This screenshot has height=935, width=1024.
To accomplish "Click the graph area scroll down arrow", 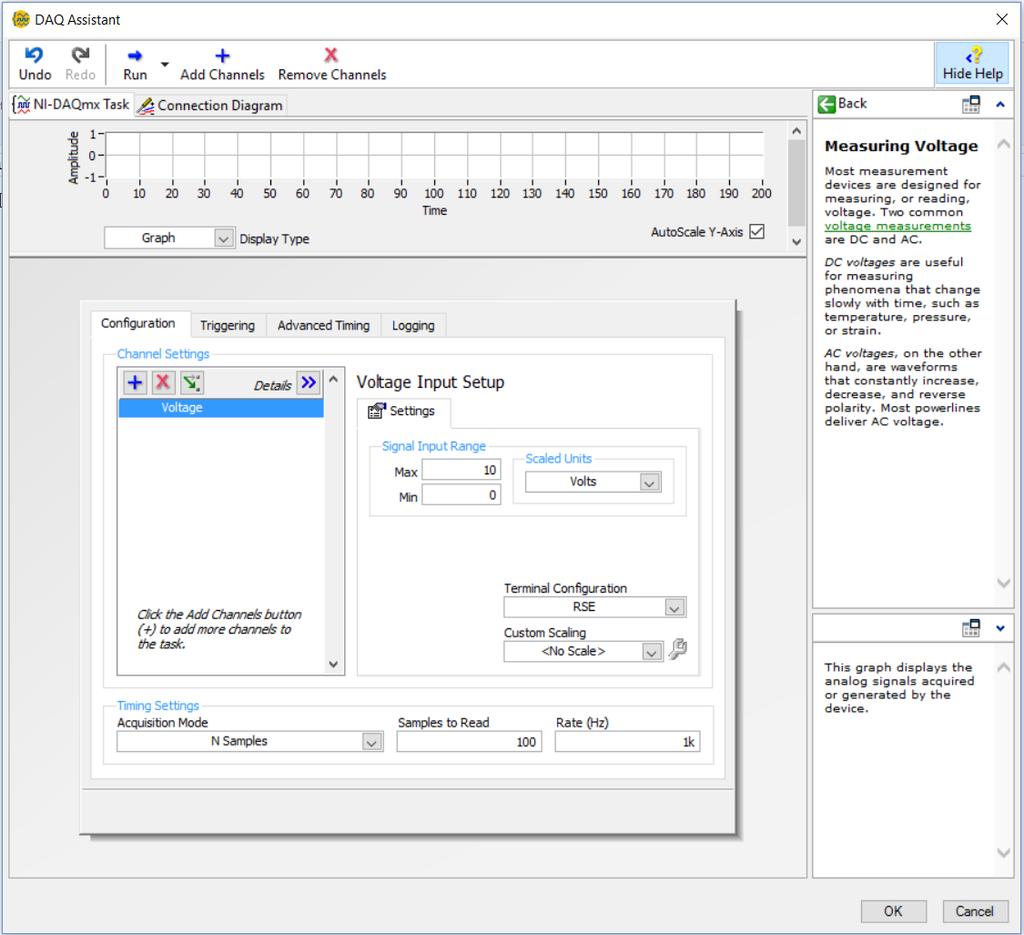I will point(796,242).
